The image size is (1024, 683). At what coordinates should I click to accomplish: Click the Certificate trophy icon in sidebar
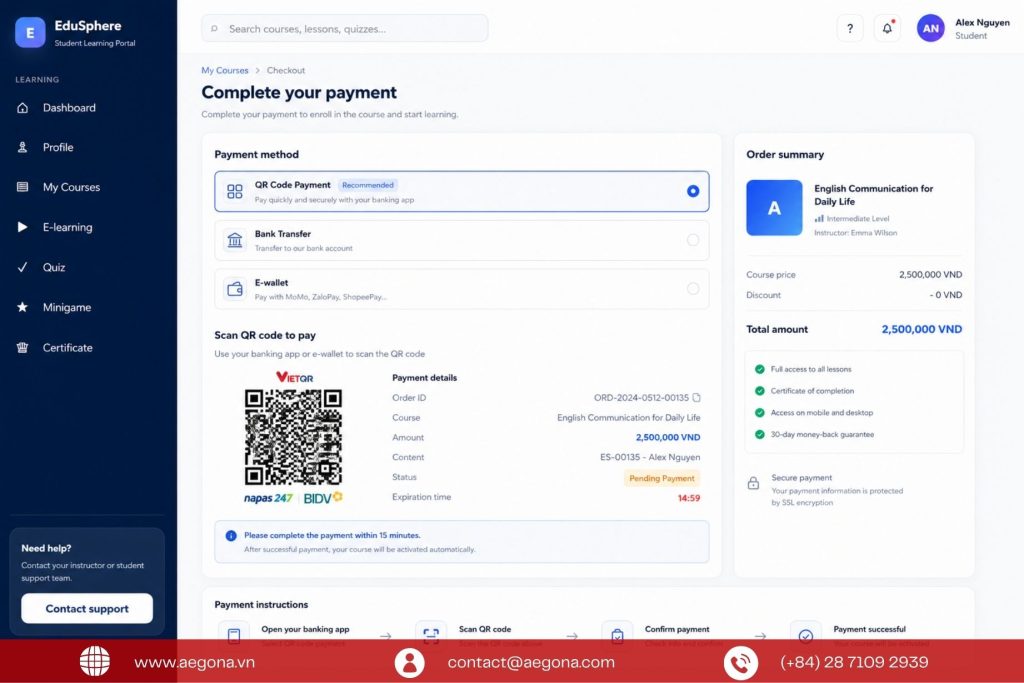tap(22, 348)
